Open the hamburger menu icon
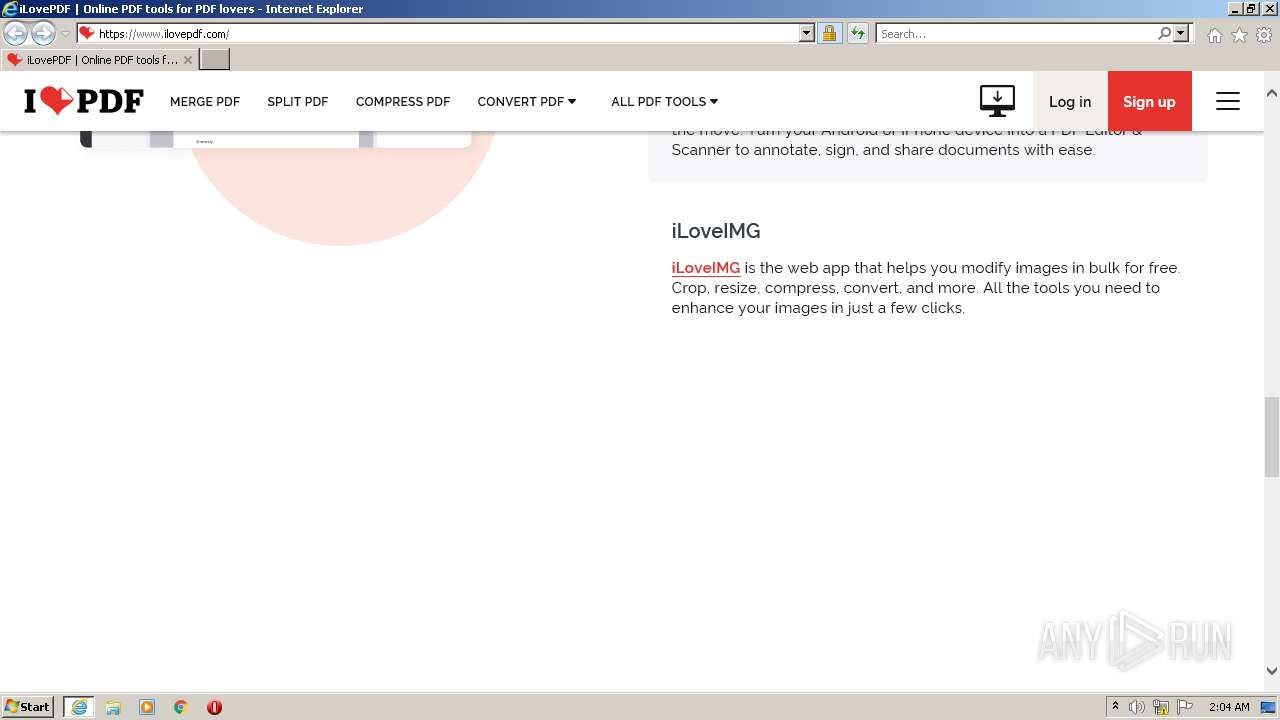The width and height of the screenshot is (1280, 720). click(1228, 101)
